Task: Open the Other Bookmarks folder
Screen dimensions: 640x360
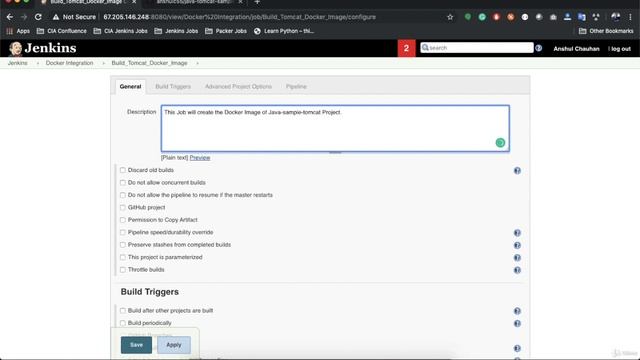Action: pyautogui.click(x=606, y=31)
